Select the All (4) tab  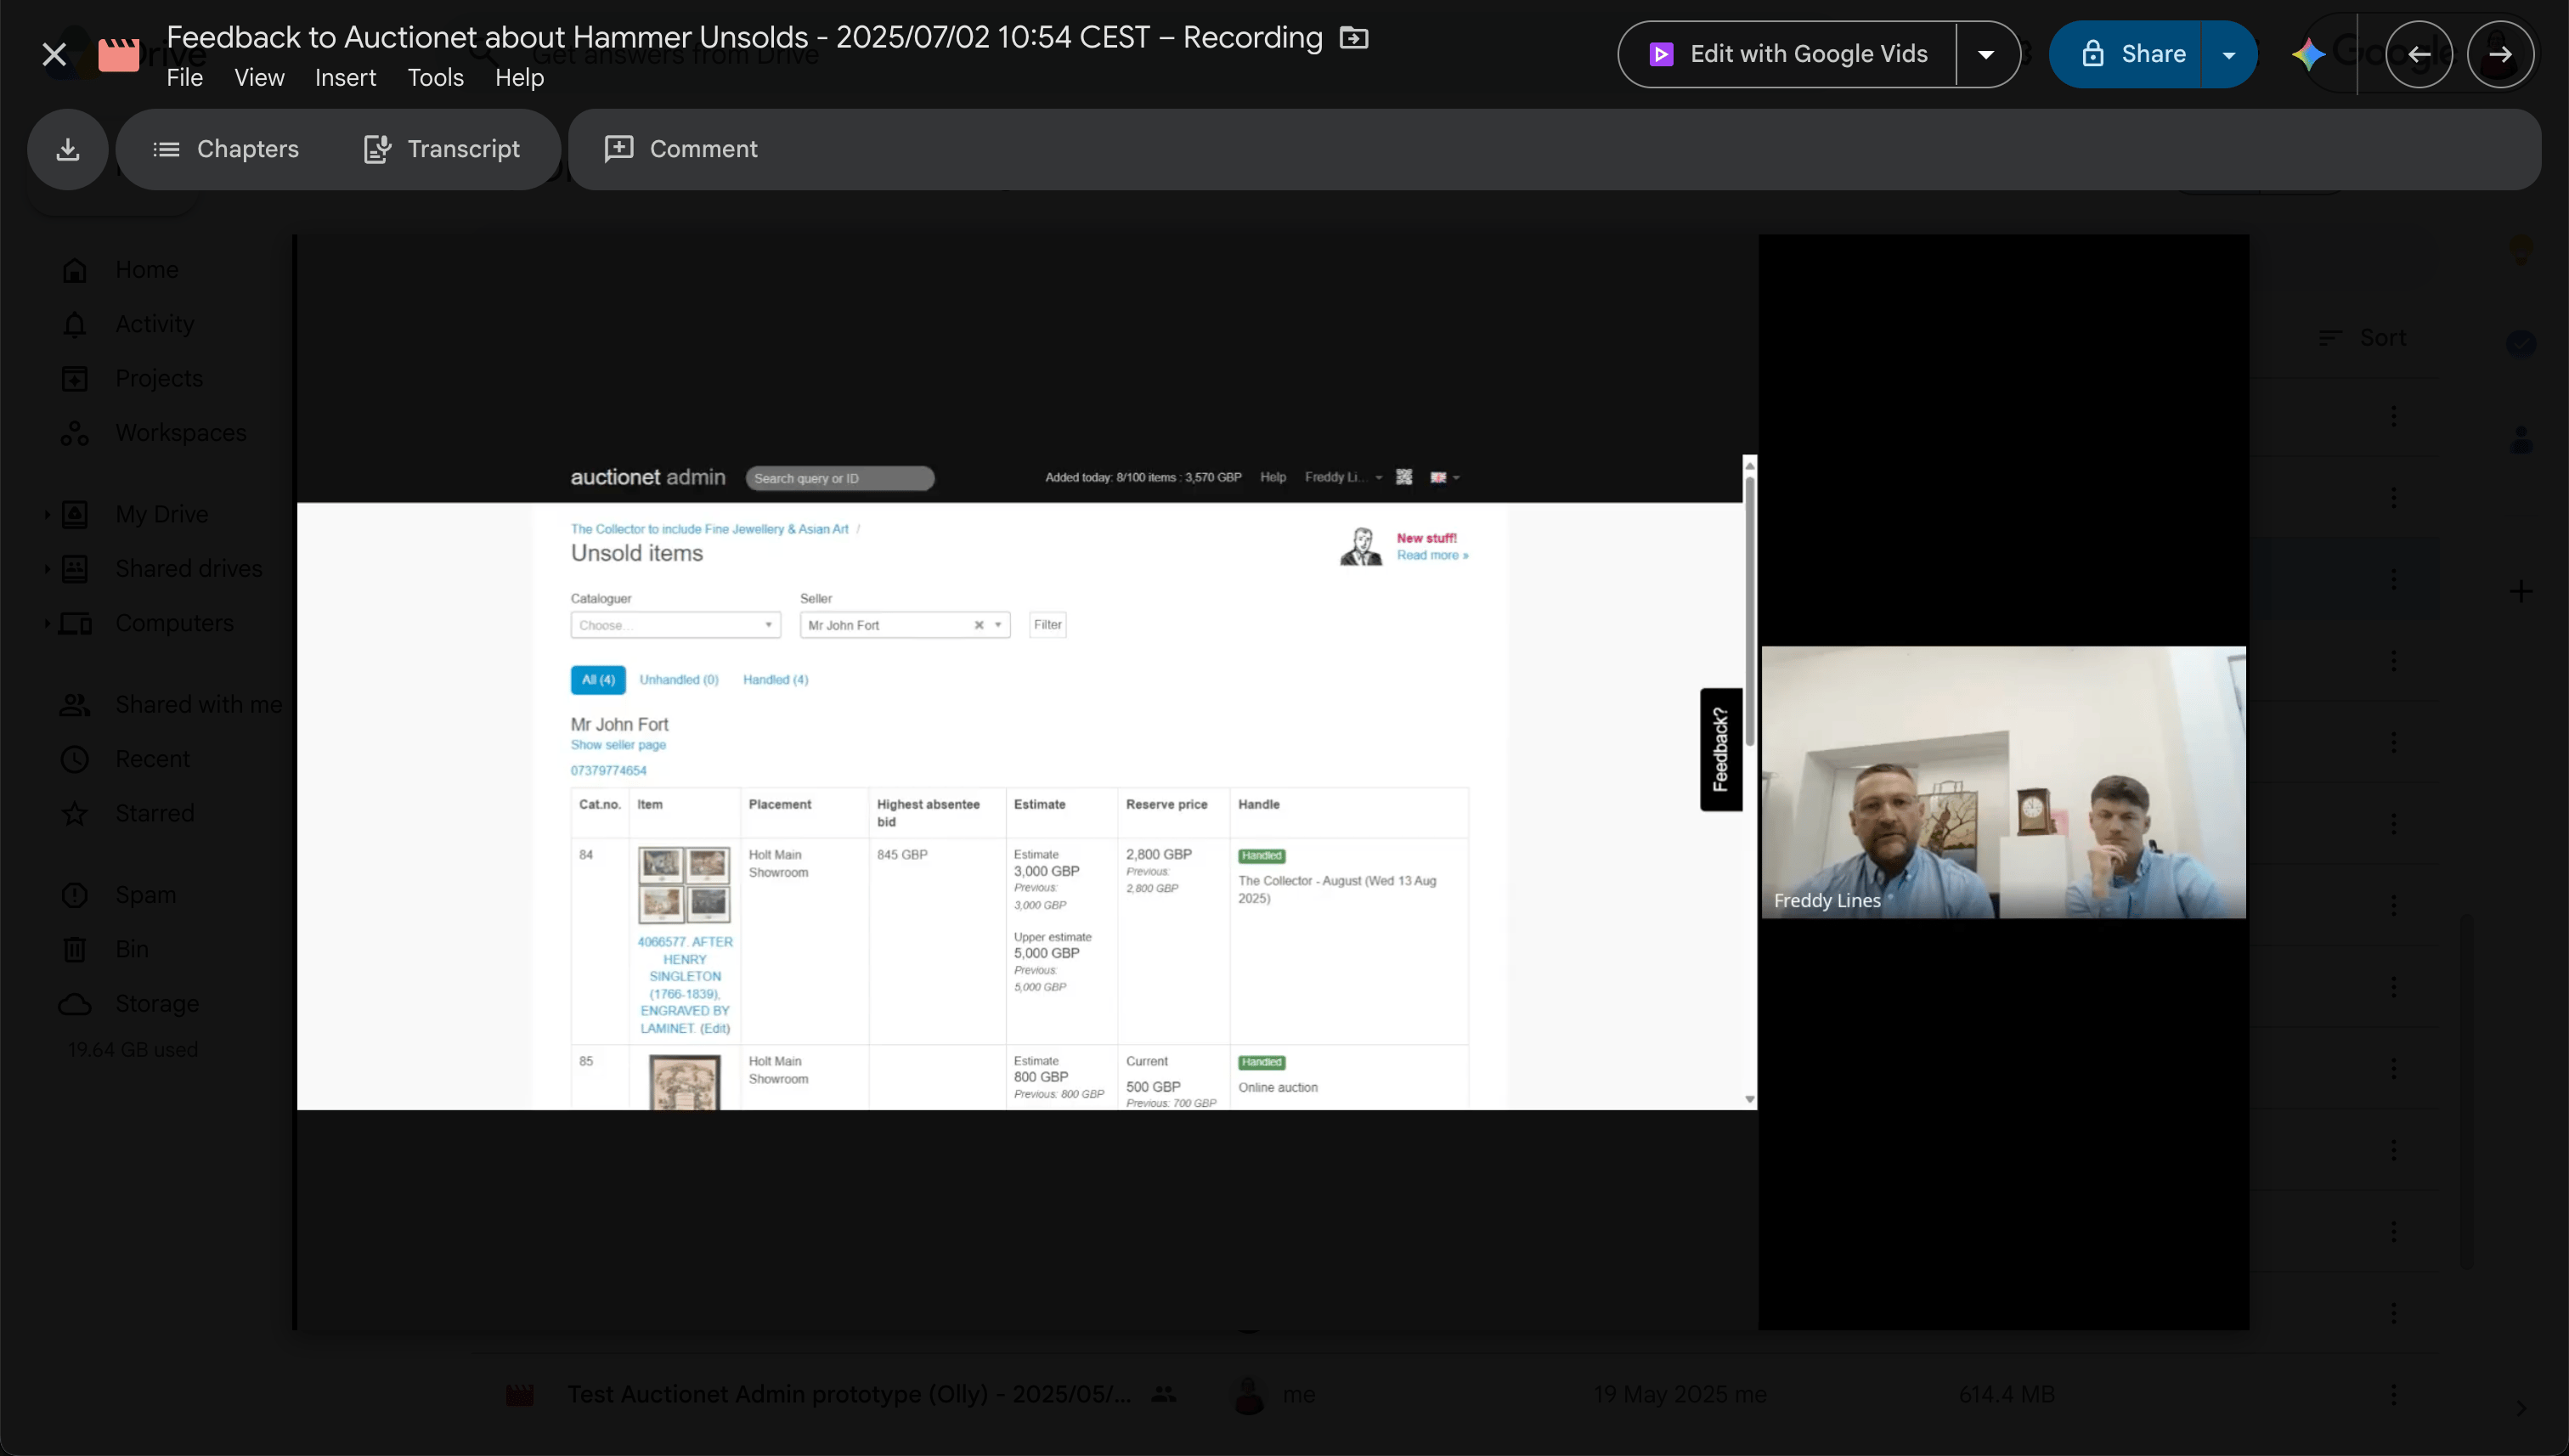point(598,680)
